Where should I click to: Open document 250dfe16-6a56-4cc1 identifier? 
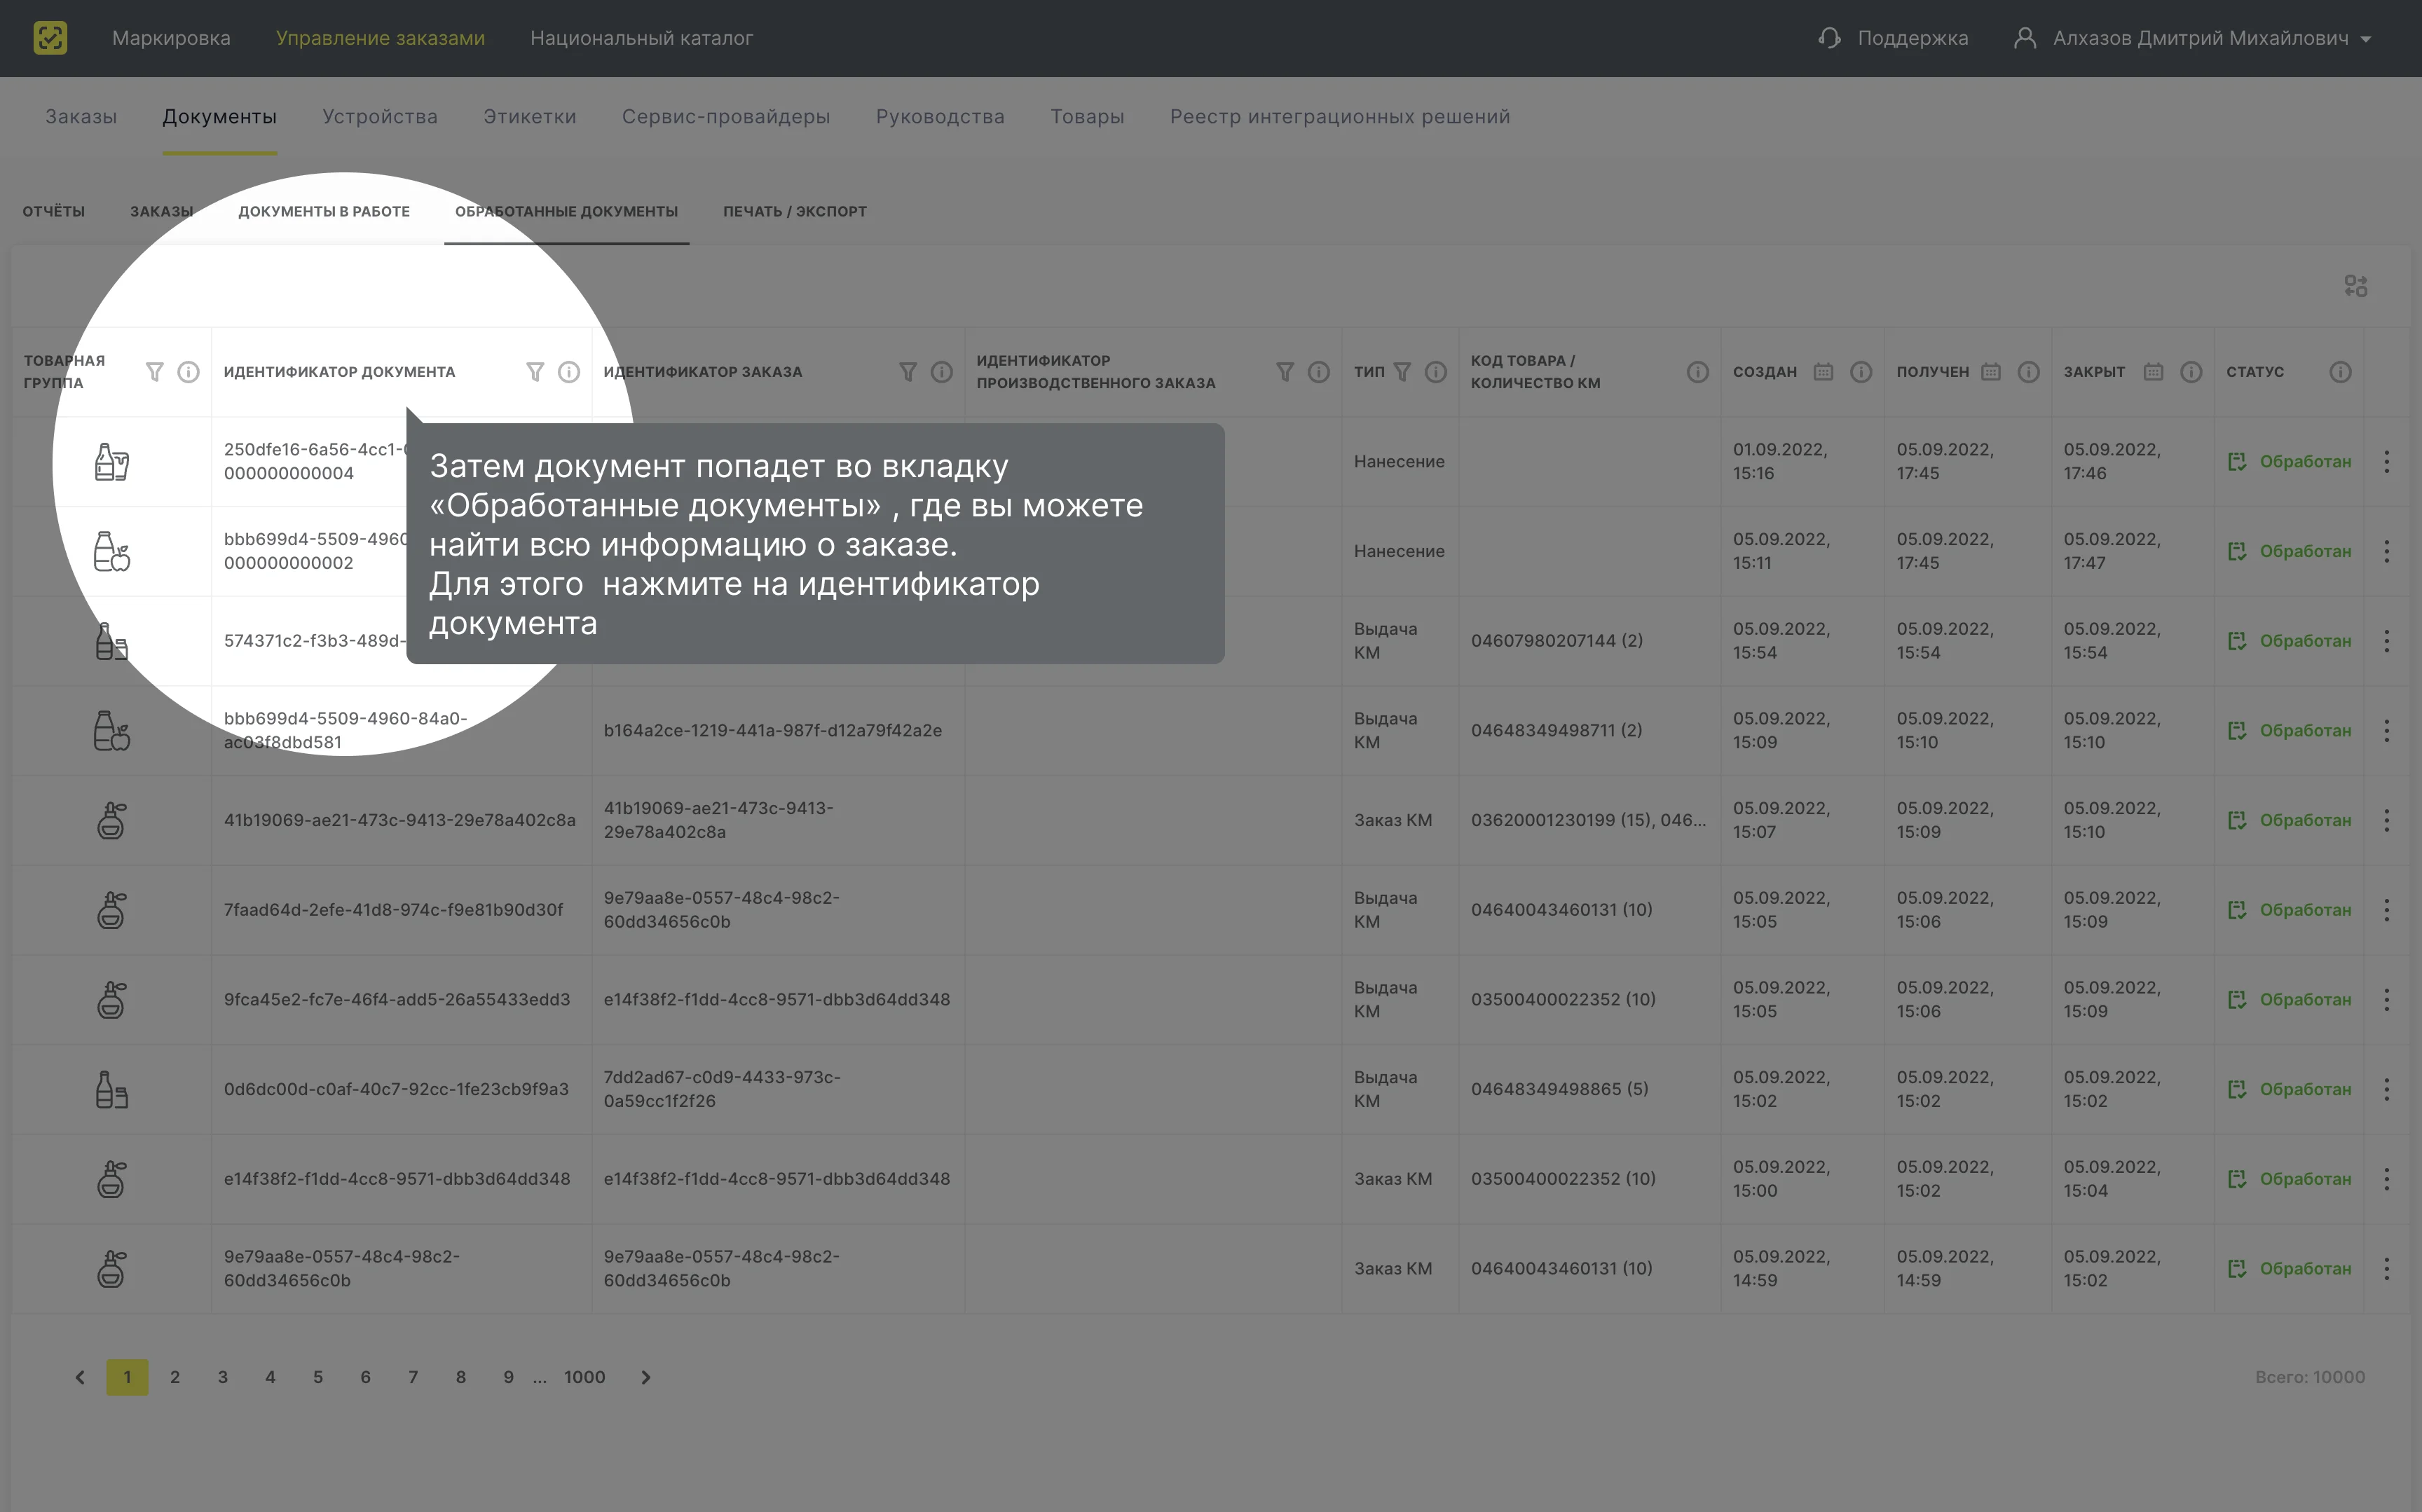pos(314,462)
